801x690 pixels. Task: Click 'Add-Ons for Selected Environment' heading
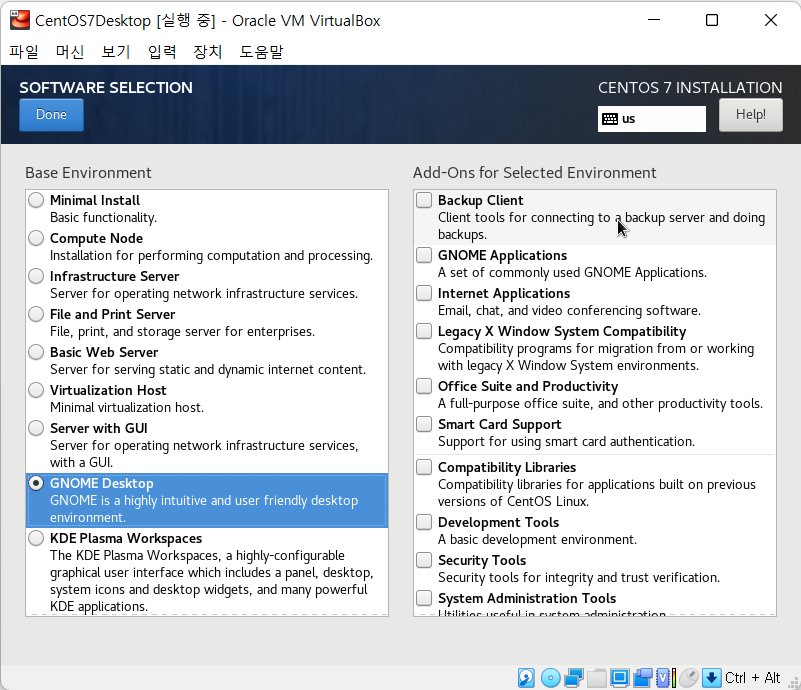pyautogui.click(x=534, y=173)
